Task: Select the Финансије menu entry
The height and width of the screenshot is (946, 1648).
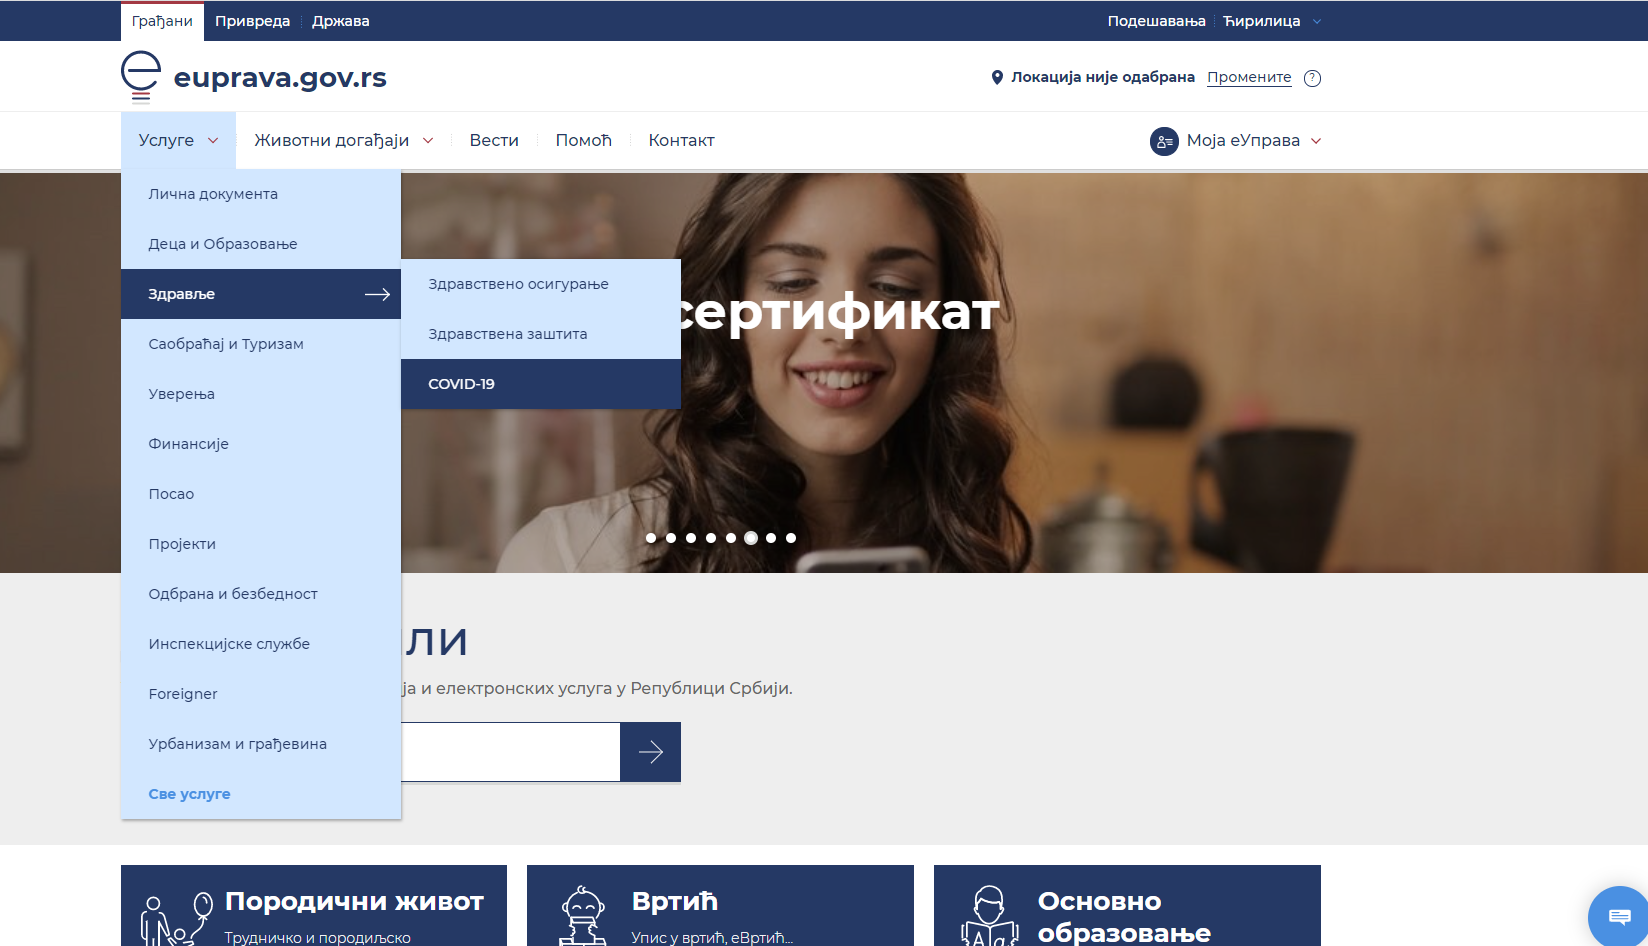Action: tap(261, 444)
